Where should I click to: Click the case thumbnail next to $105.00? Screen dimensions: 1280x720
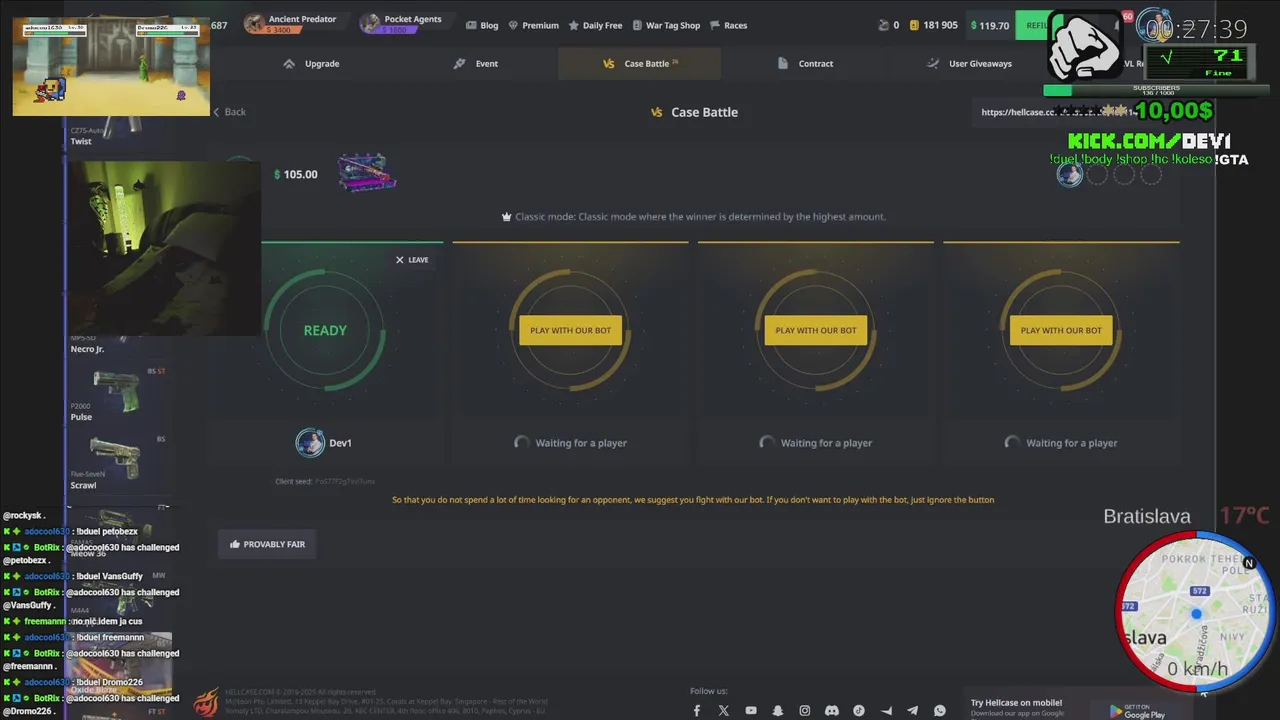[367, 172]
